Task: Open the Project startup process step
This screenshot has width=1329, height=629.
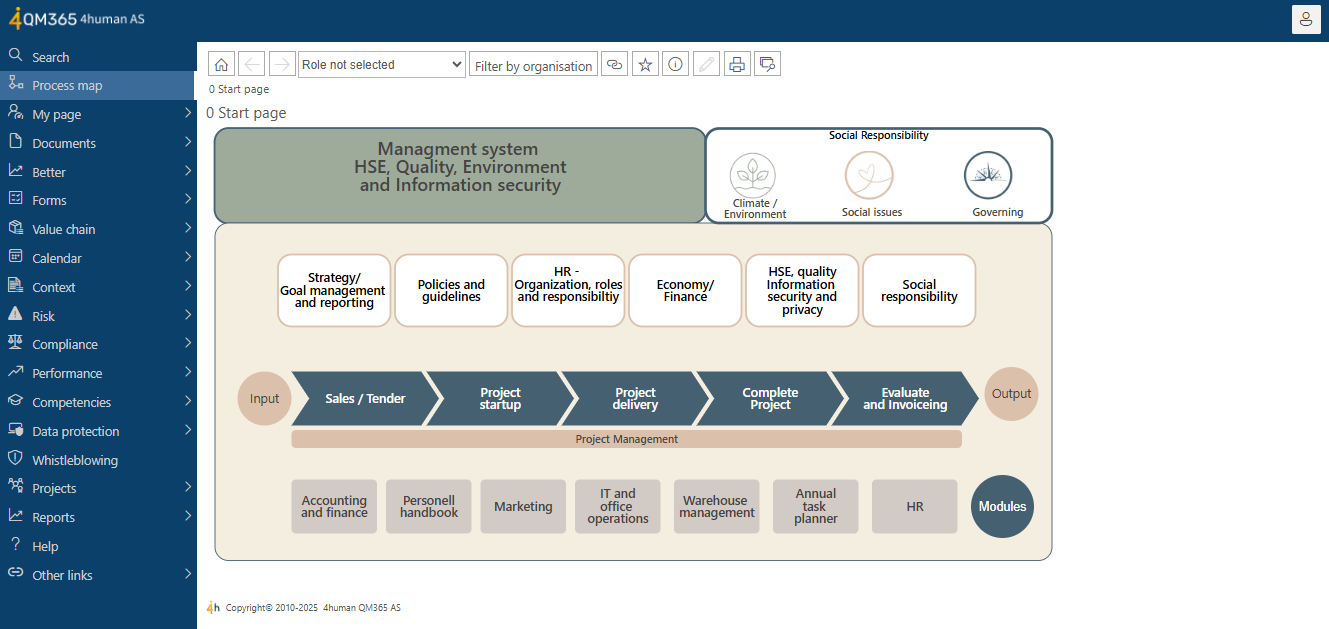Action: (x=500, y=399)
